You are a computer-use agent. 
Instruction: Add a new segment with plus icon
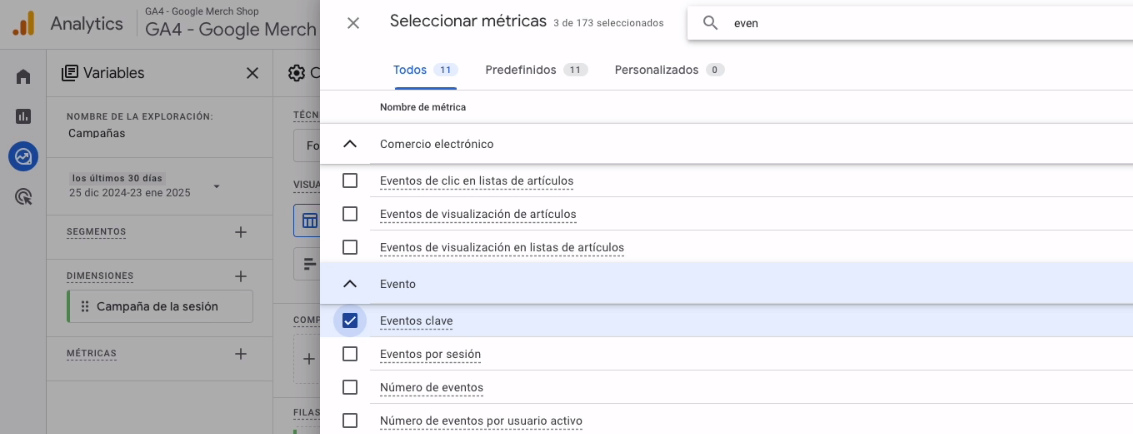(240, 232)
